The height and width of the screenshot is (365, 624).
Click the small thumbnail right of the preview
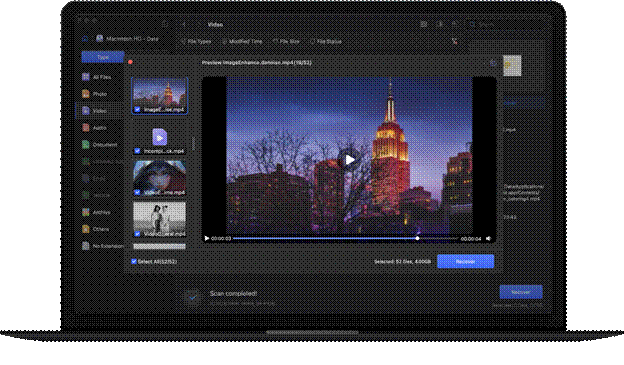(512, 65)
